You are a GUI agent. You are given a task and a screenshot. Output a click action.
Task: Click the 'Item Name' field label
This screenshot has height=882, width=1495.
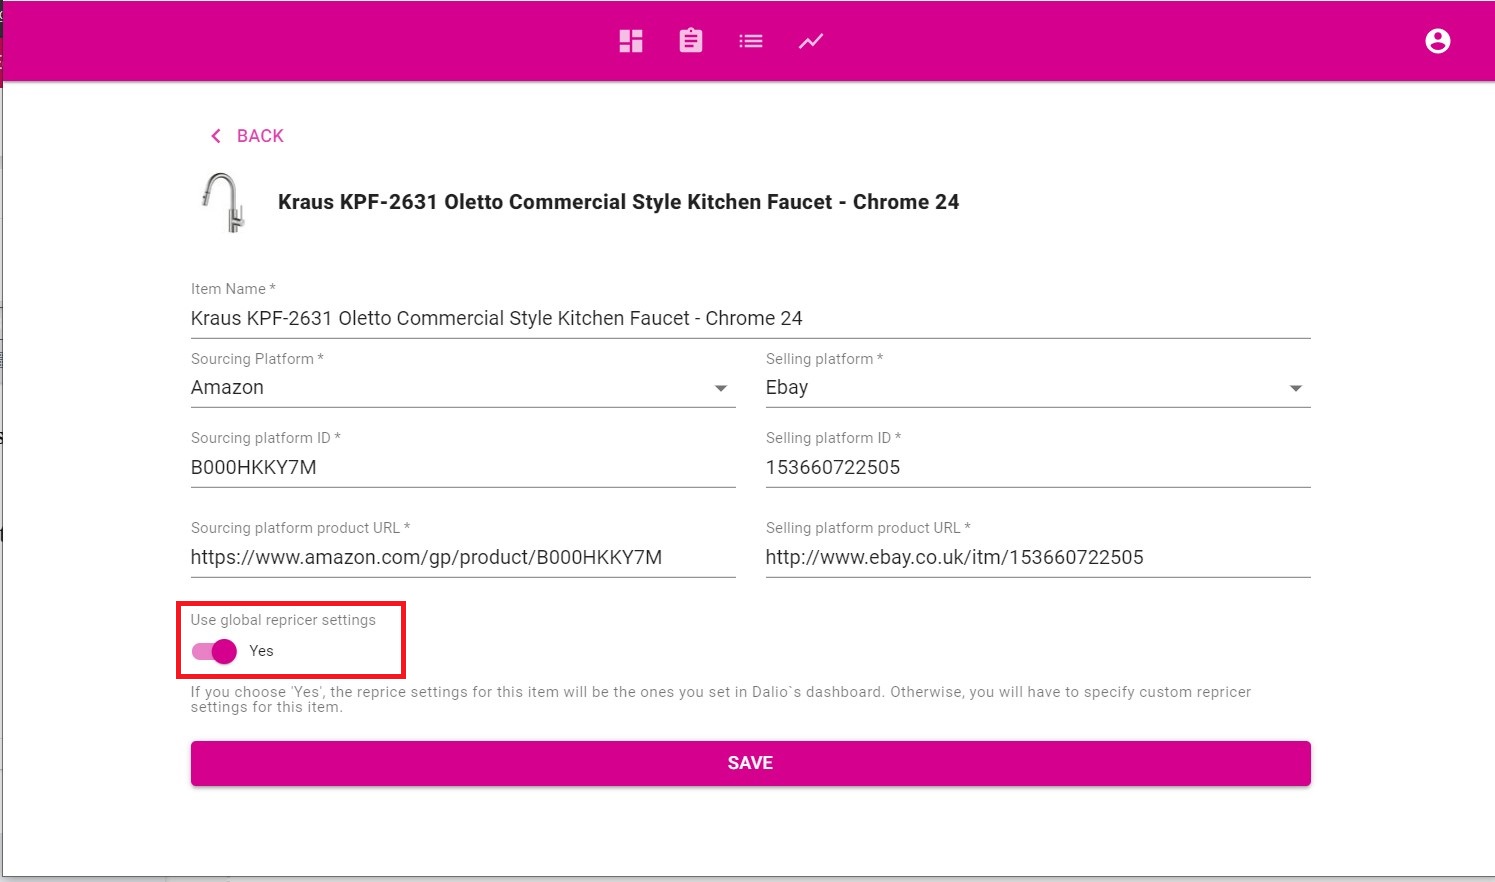click(x=233, y=289)
